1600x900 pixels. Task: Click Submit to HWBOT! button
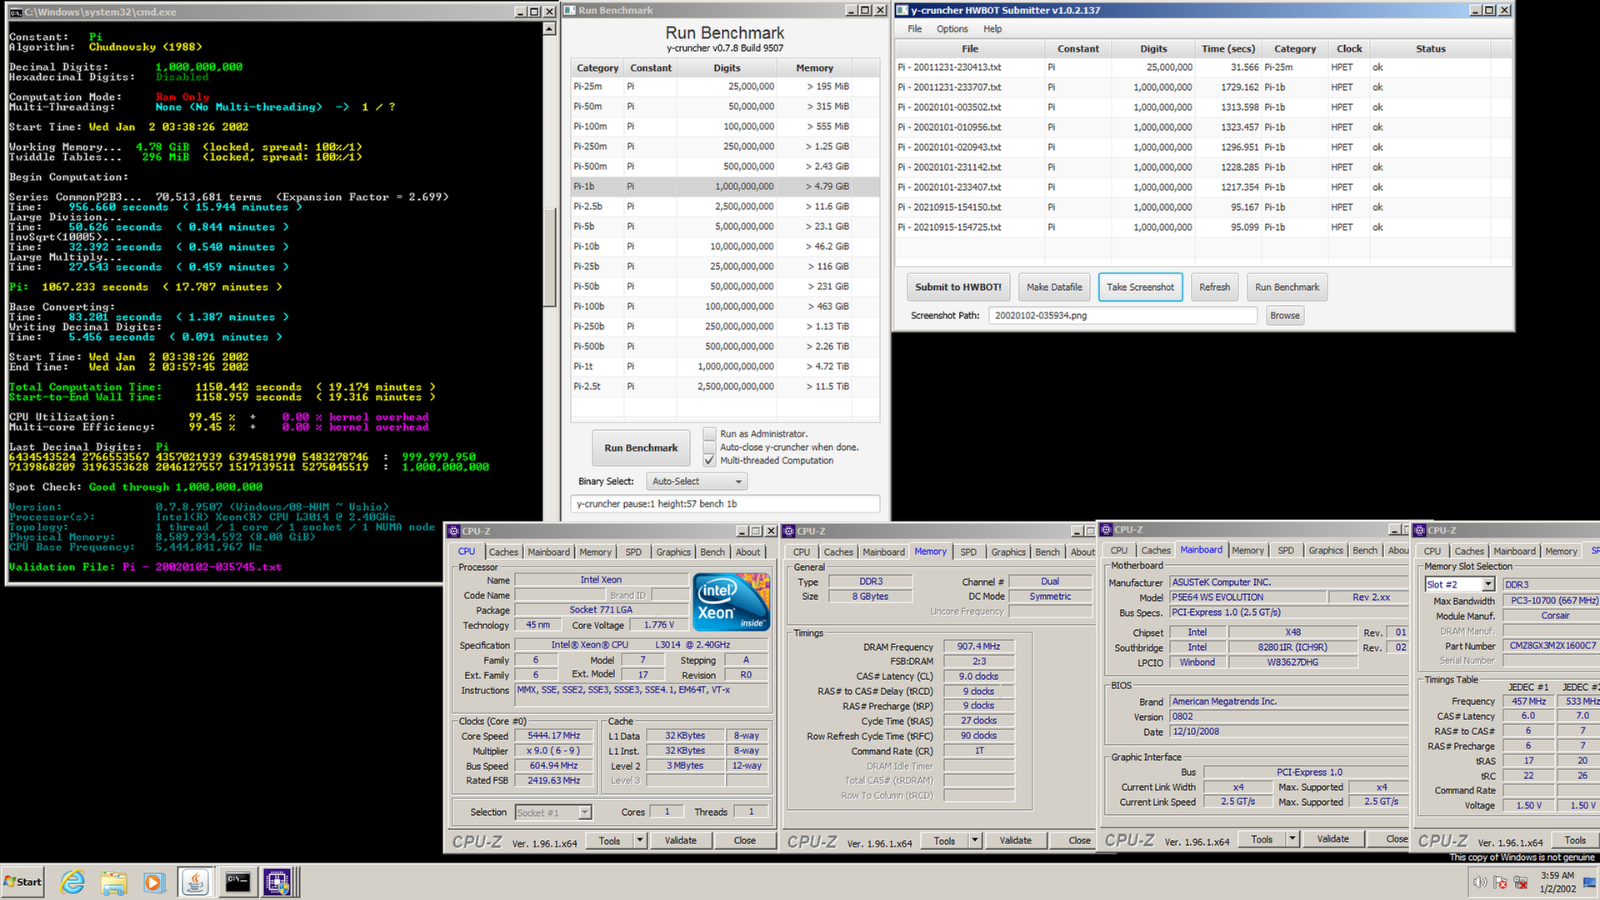pos(958,287)
